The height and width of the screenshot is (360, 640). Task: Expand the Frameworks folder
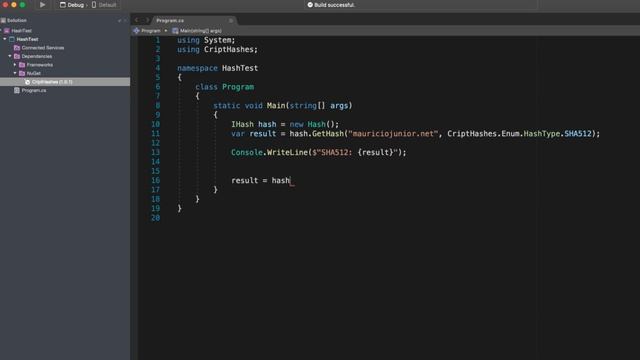click(15, 65)
